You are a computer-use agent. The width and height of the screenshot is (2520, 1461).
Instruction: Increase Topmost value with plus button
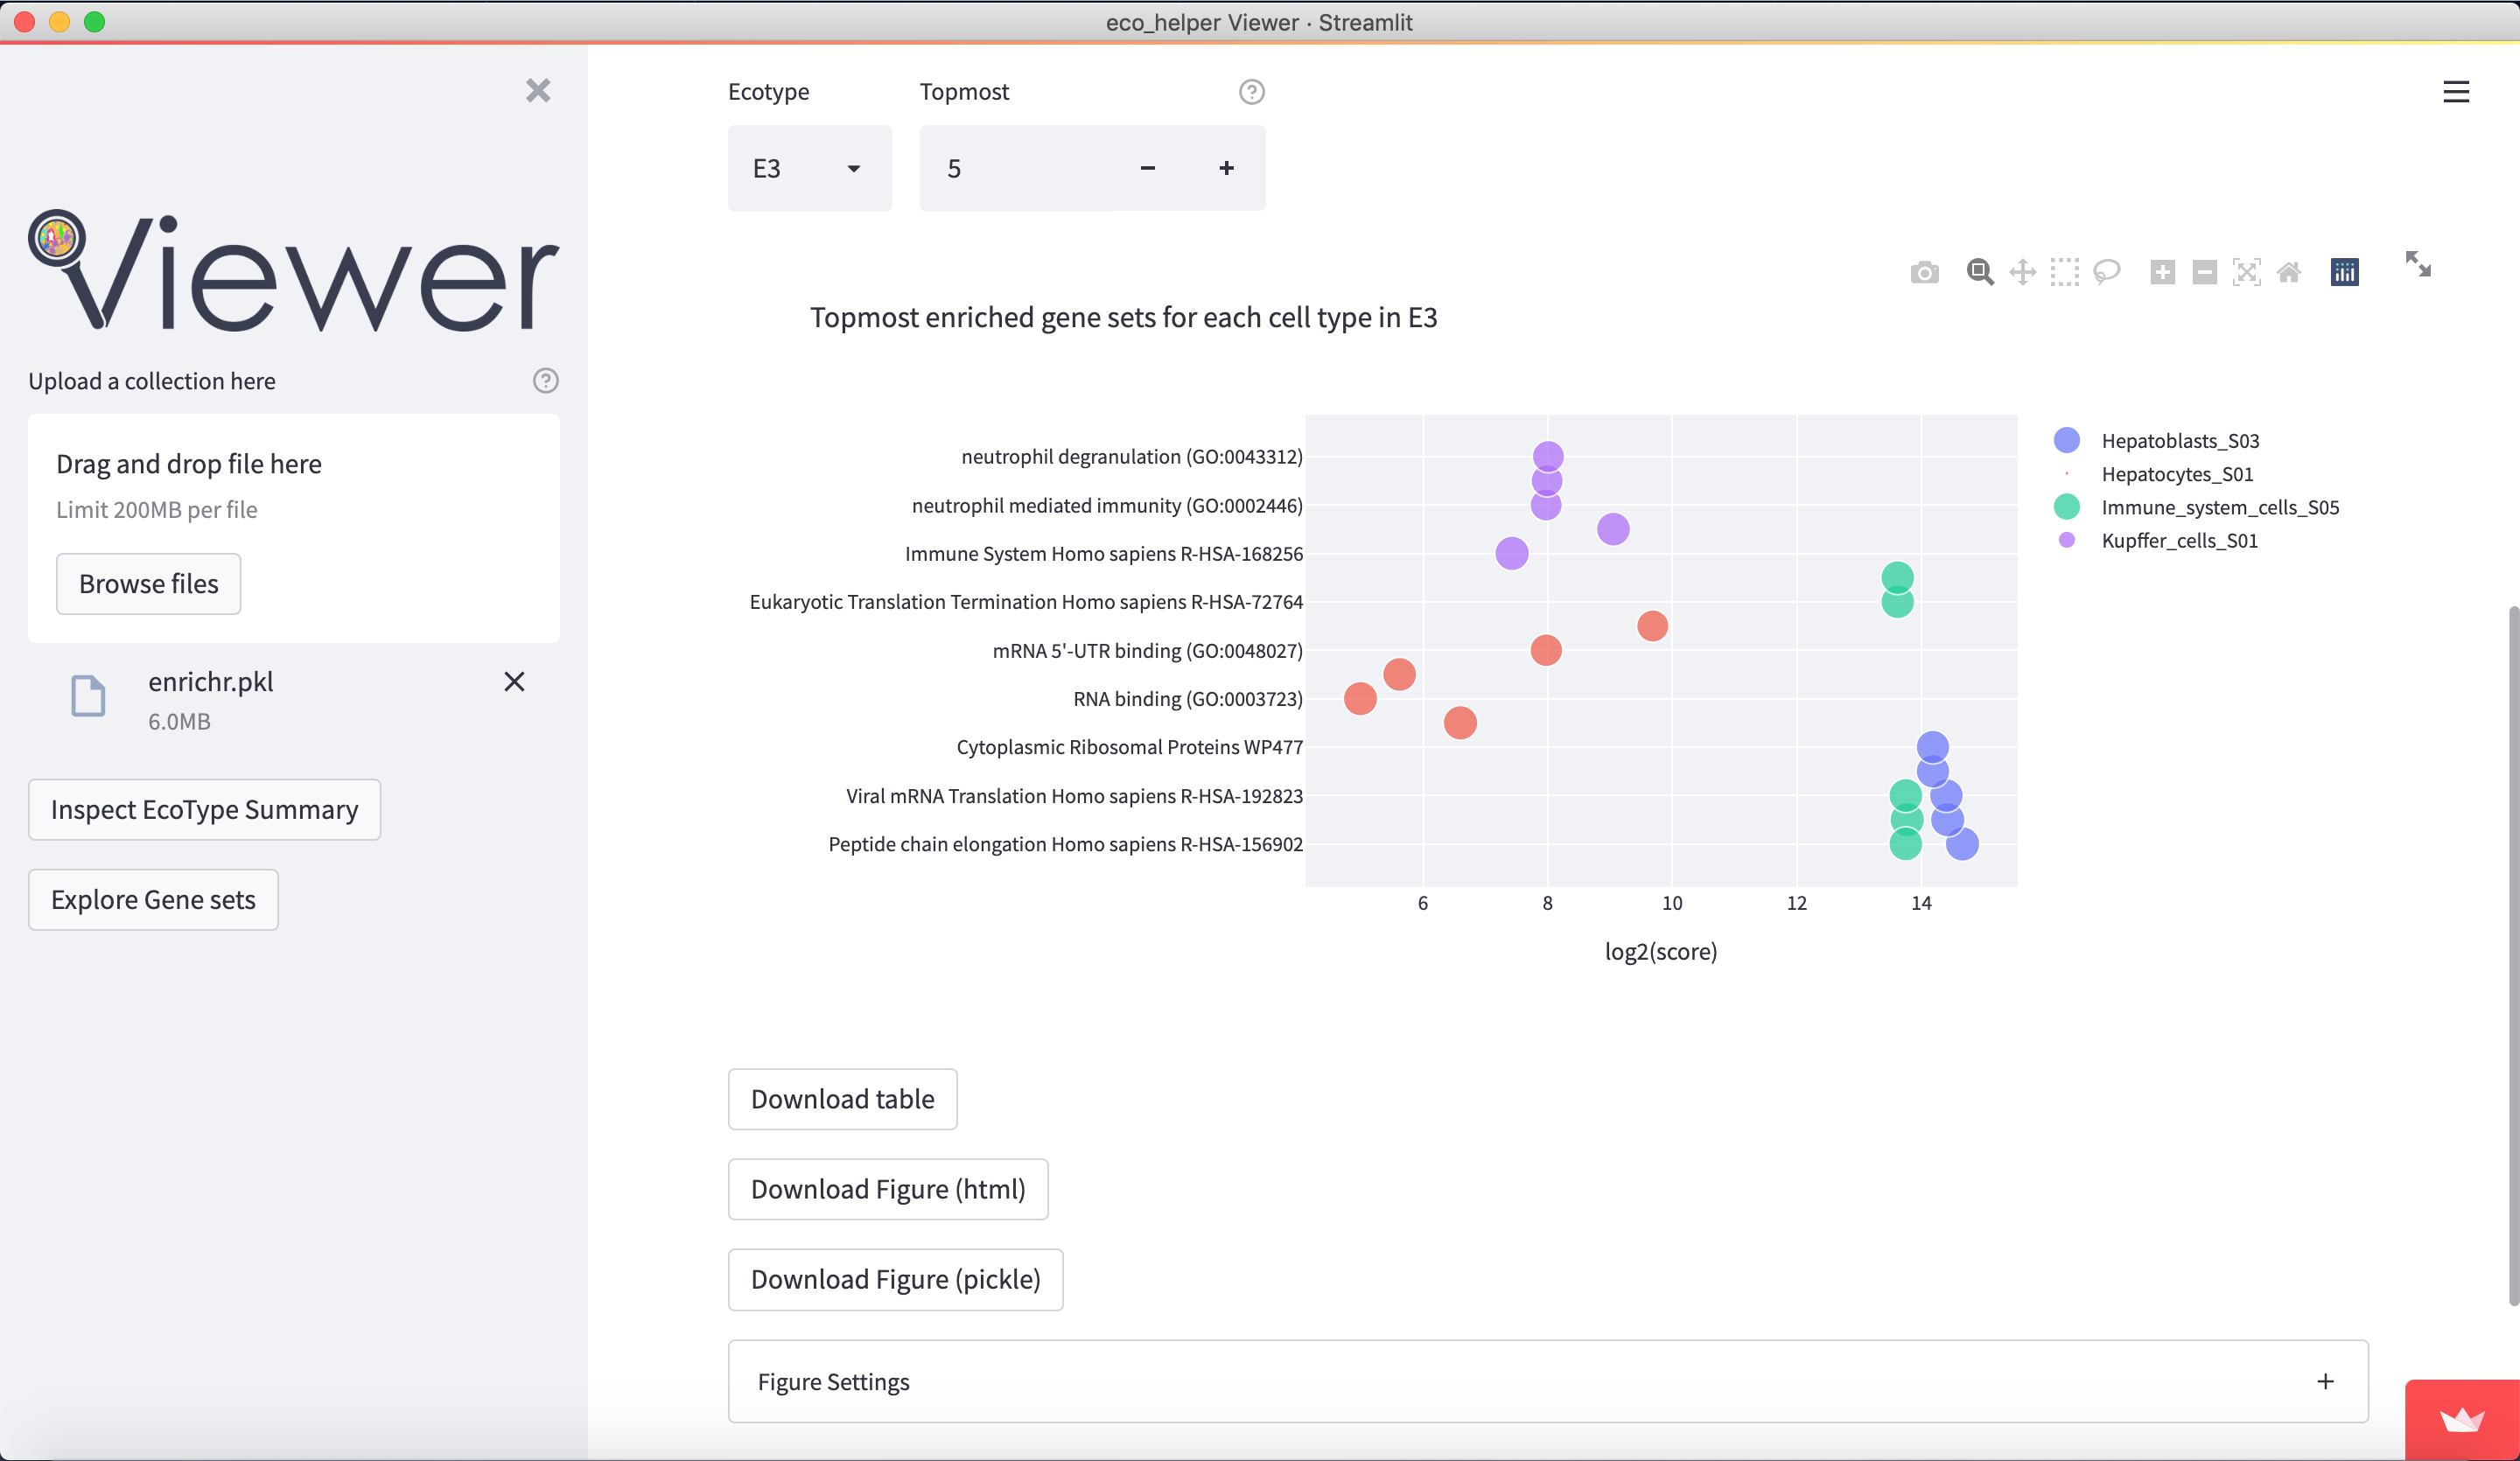point(1226,168)
